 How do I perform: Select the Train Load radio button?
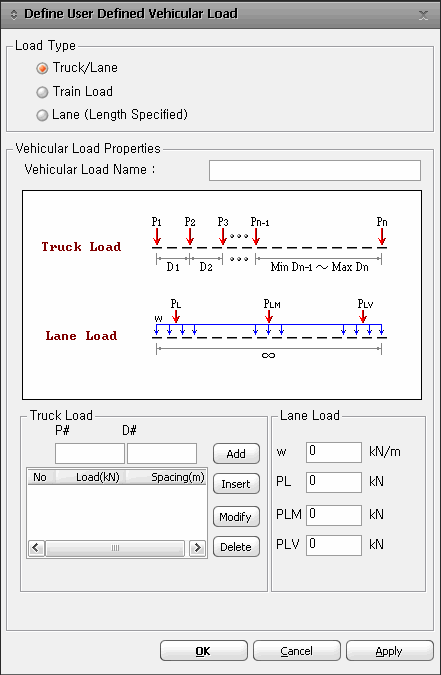(42, 92)
